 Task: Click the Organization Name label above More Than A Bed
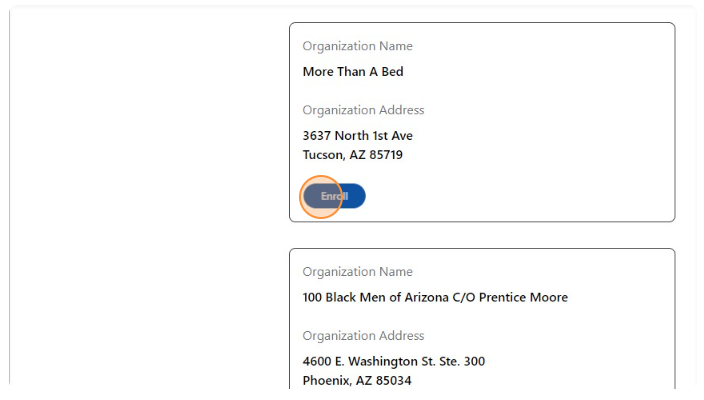tap(357, 46)
